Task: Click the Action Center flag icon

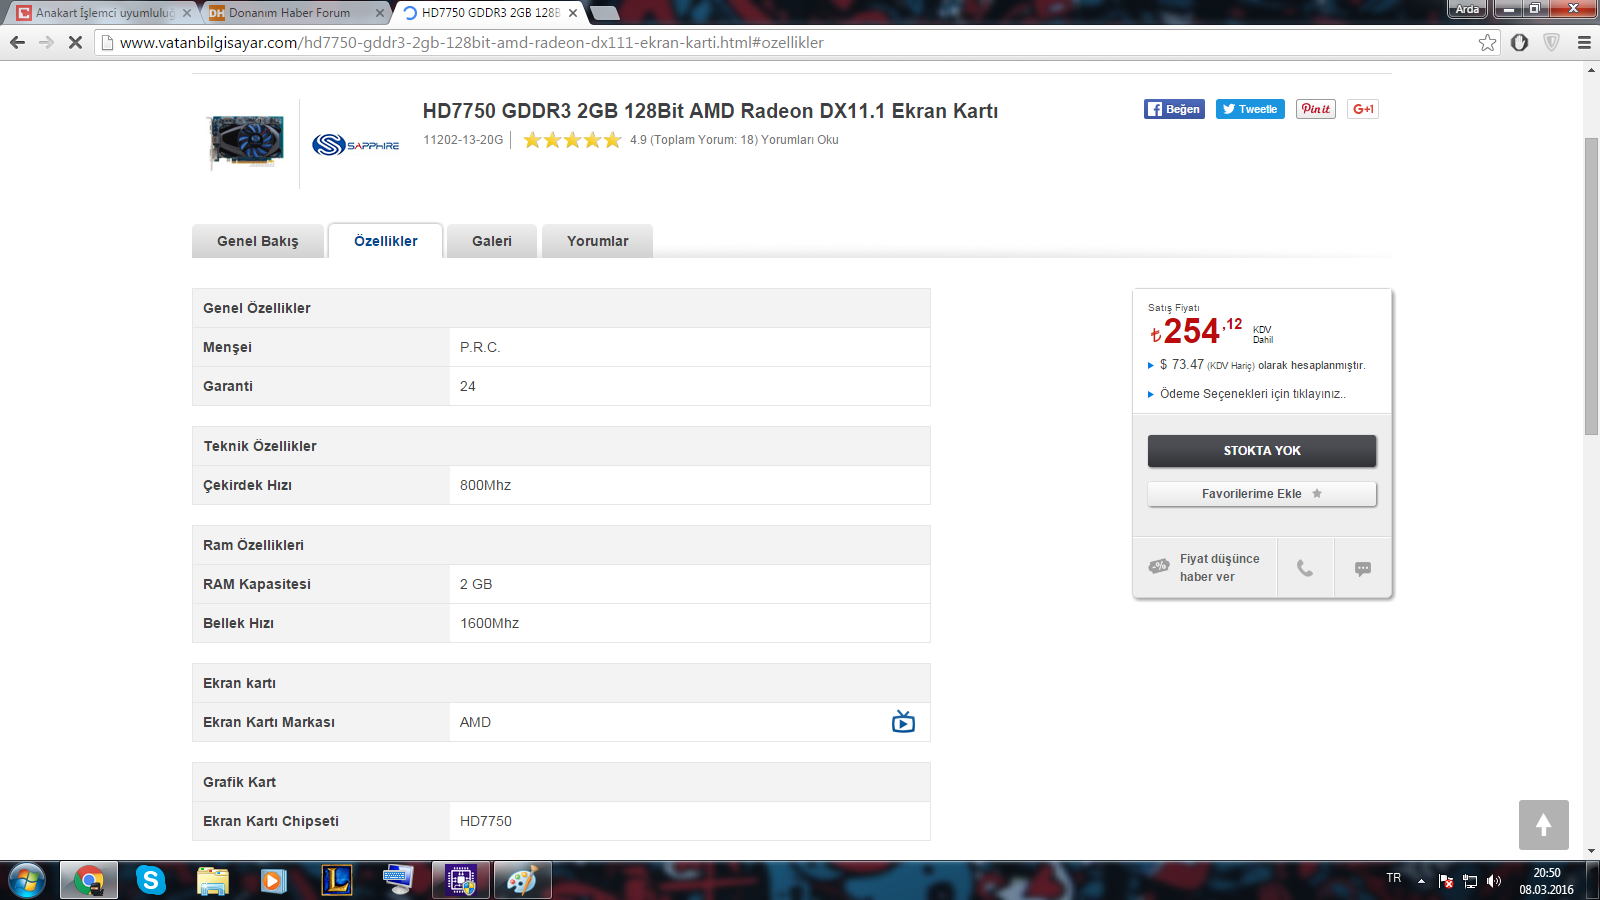Action: (x=1446, y=881)
